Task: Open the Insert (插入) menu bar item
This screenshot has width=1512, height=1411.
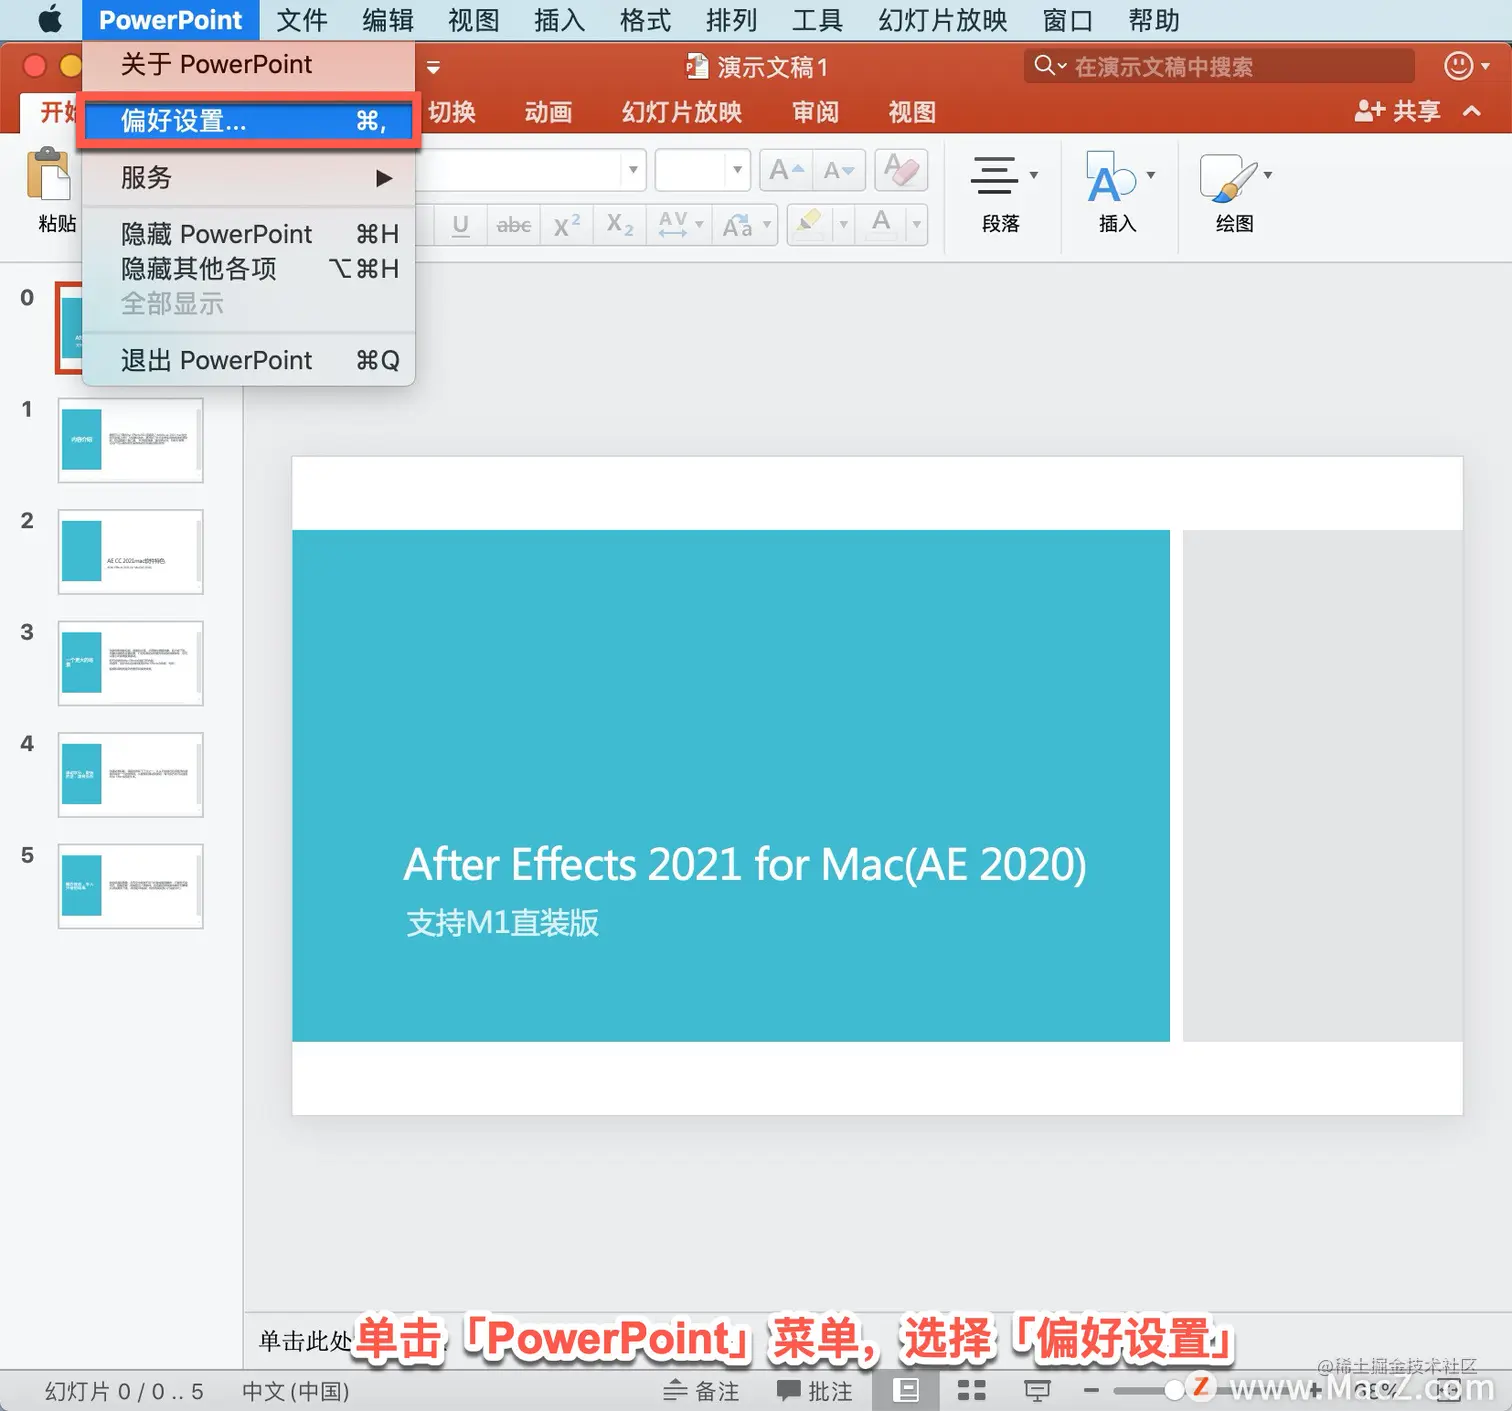Action: [x=560, y=20]
